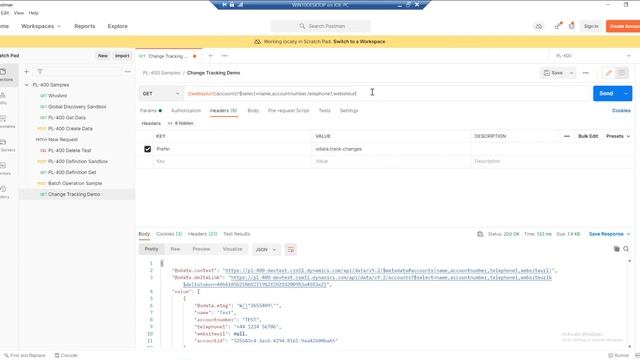Click the sync cloud icon in header

click(x=539, y=26)
